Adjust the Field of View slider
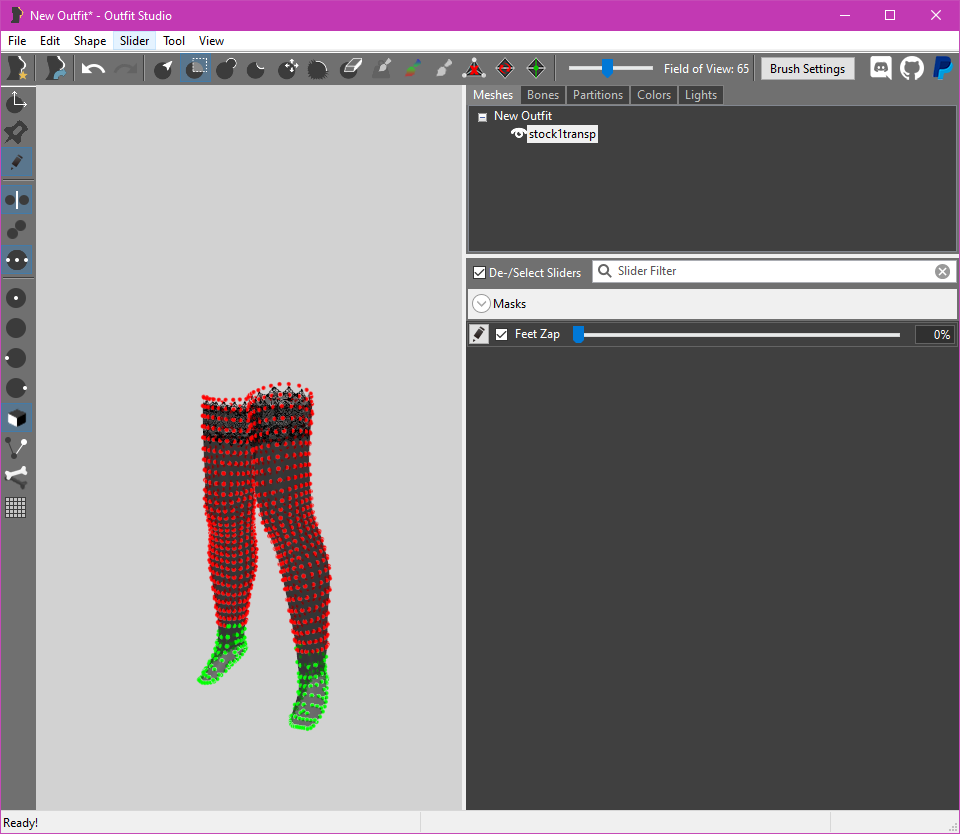 (x=607, y=68)
